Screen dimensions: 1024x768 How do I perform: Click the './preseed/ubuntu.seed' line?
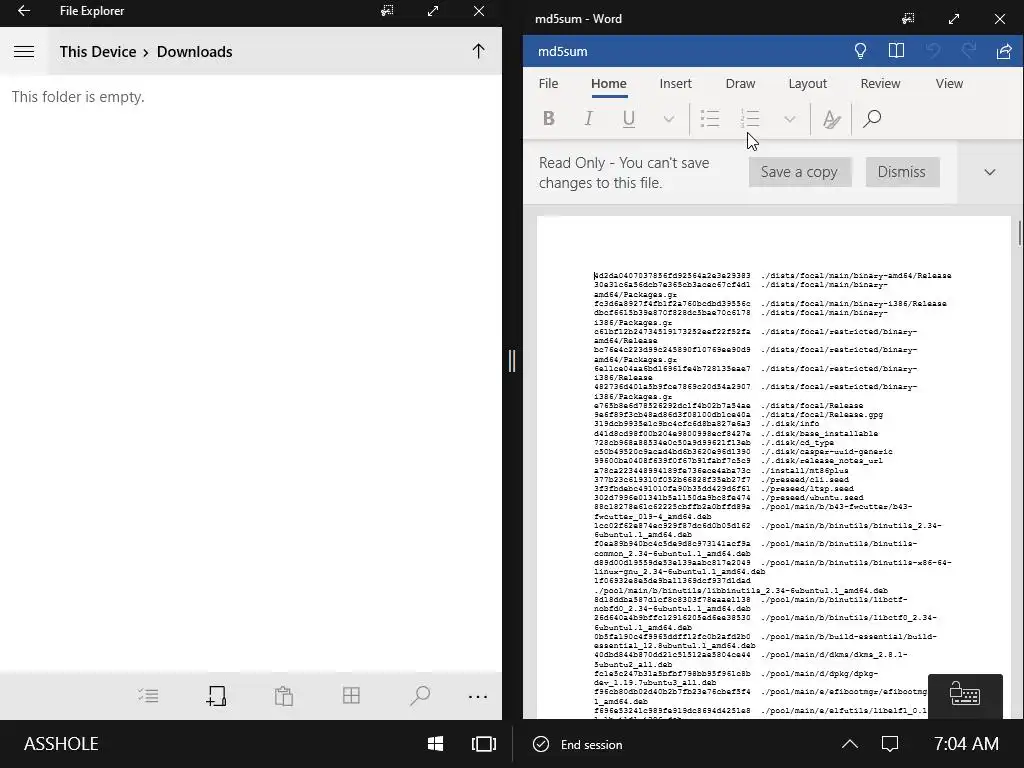tap(728, 498)
